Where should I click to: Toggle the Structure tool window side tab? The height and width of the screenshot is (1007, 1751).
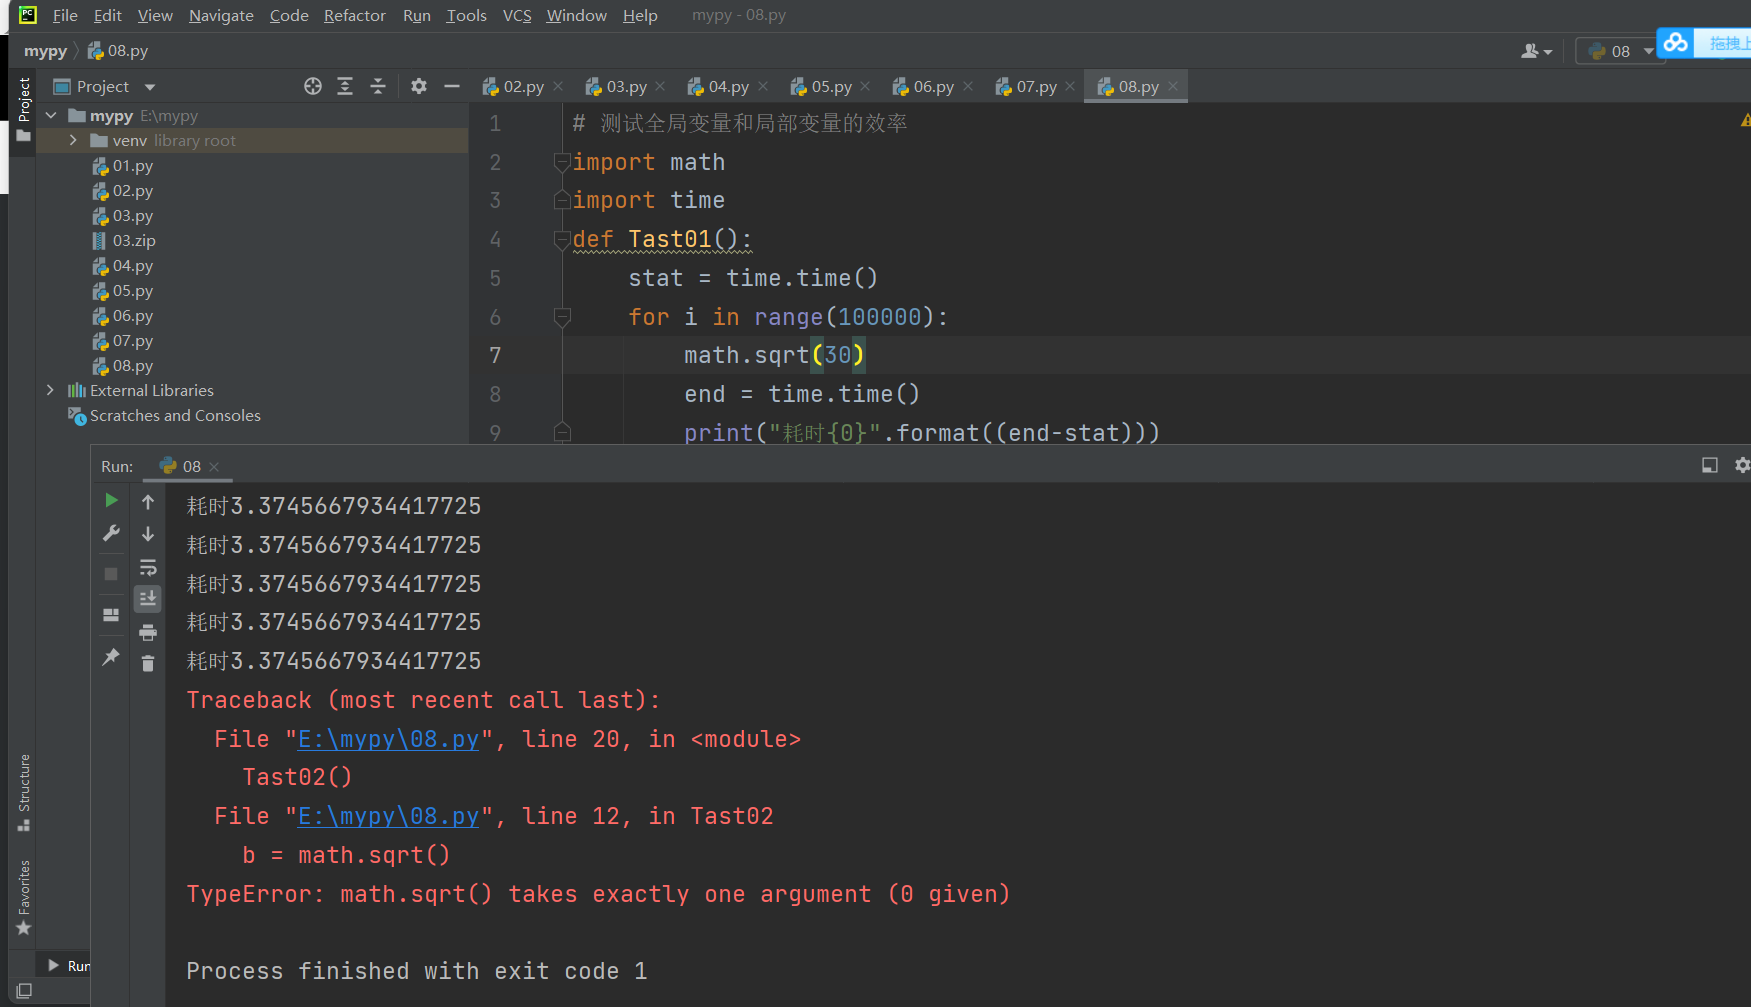[x=24, y=793]
